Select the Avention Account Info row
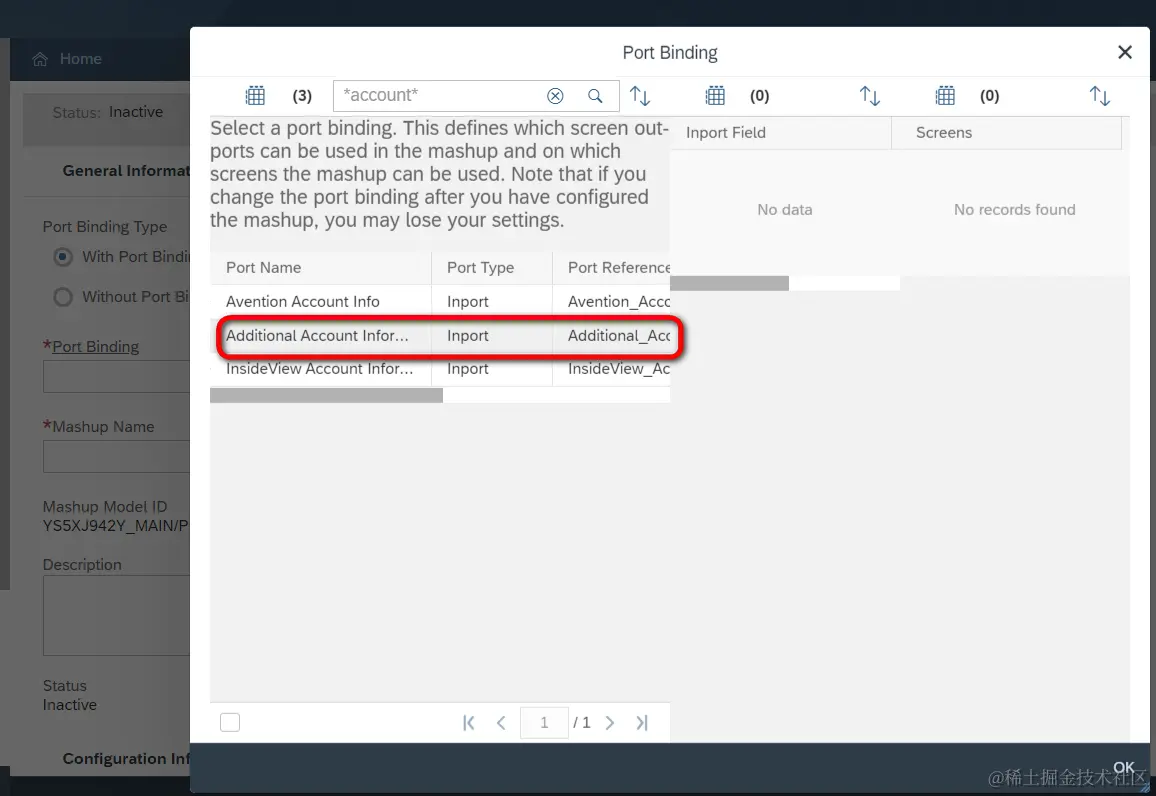 tap(440, 301)
